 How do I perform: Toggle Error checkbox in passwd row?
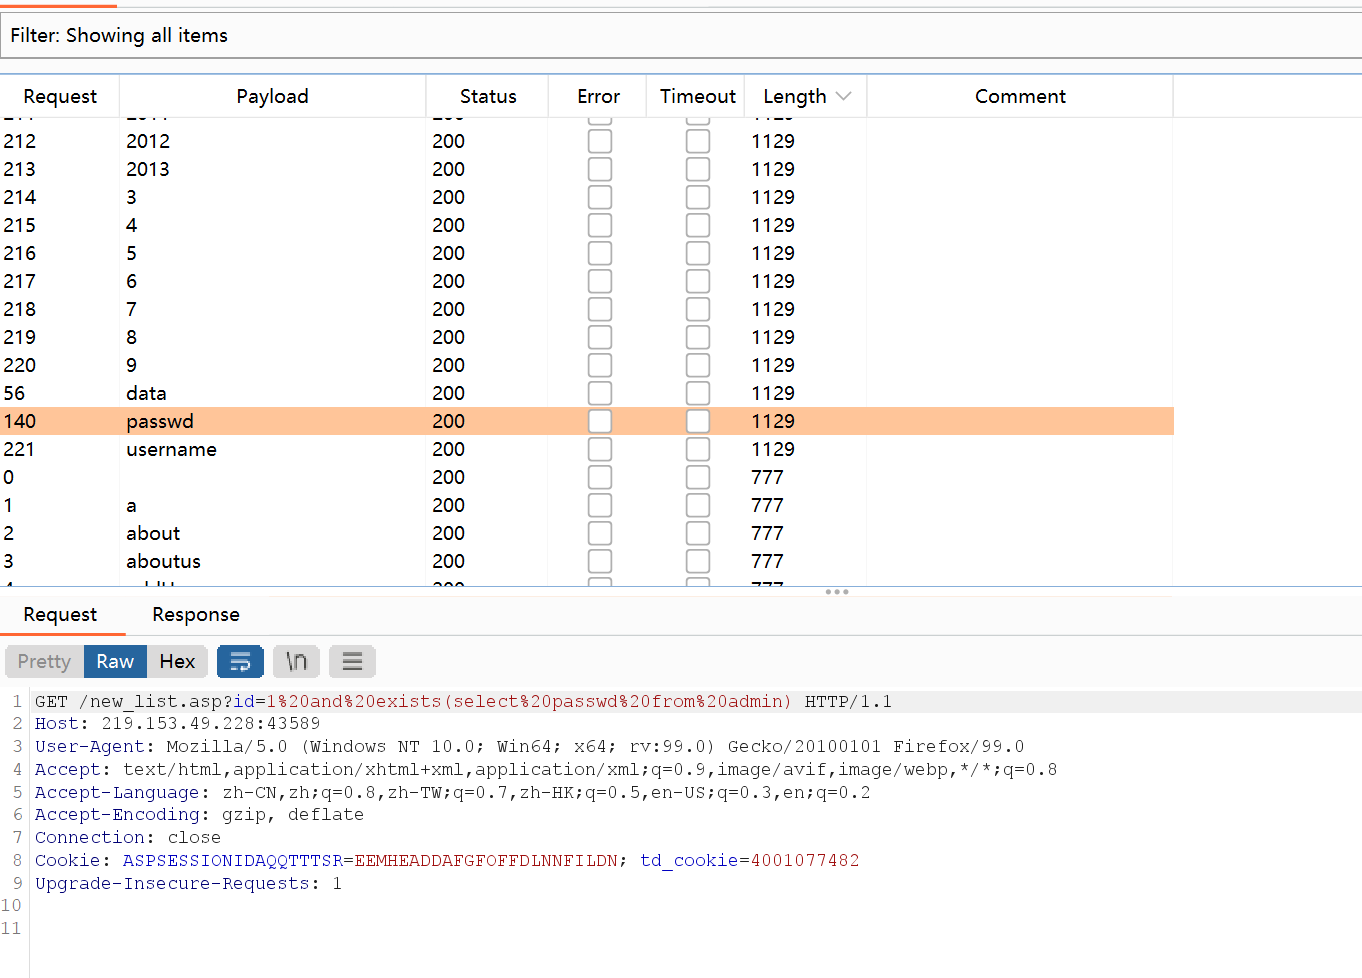pyautogui.click(x=600, y=421)
